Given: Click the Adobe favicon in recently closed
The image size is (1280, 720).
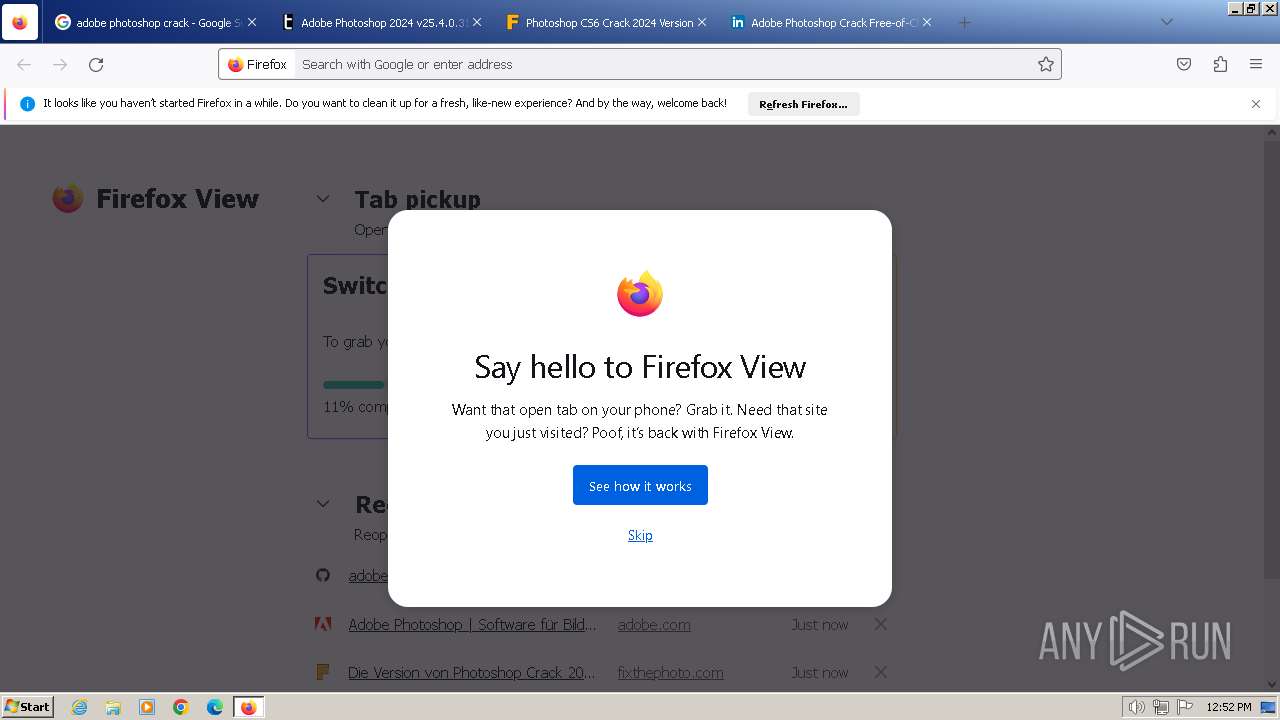Looking at the screenshot, I should coord(323,624).
